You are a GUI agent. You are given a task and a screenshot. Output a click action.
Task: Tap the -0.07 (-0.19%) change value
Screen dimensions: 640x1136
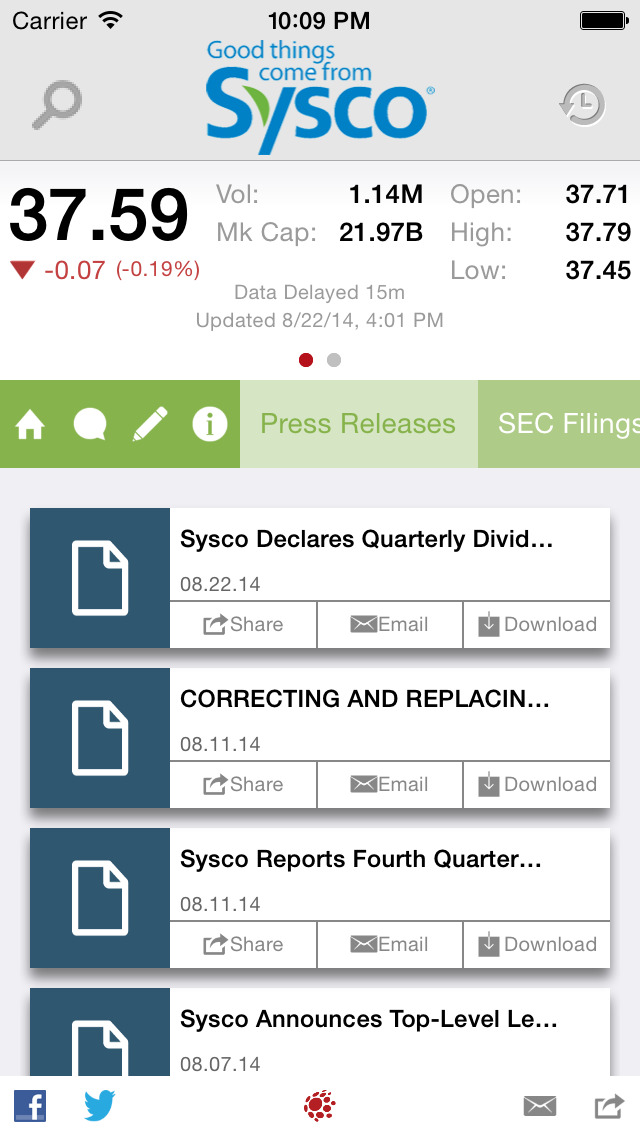pos(122,270)
